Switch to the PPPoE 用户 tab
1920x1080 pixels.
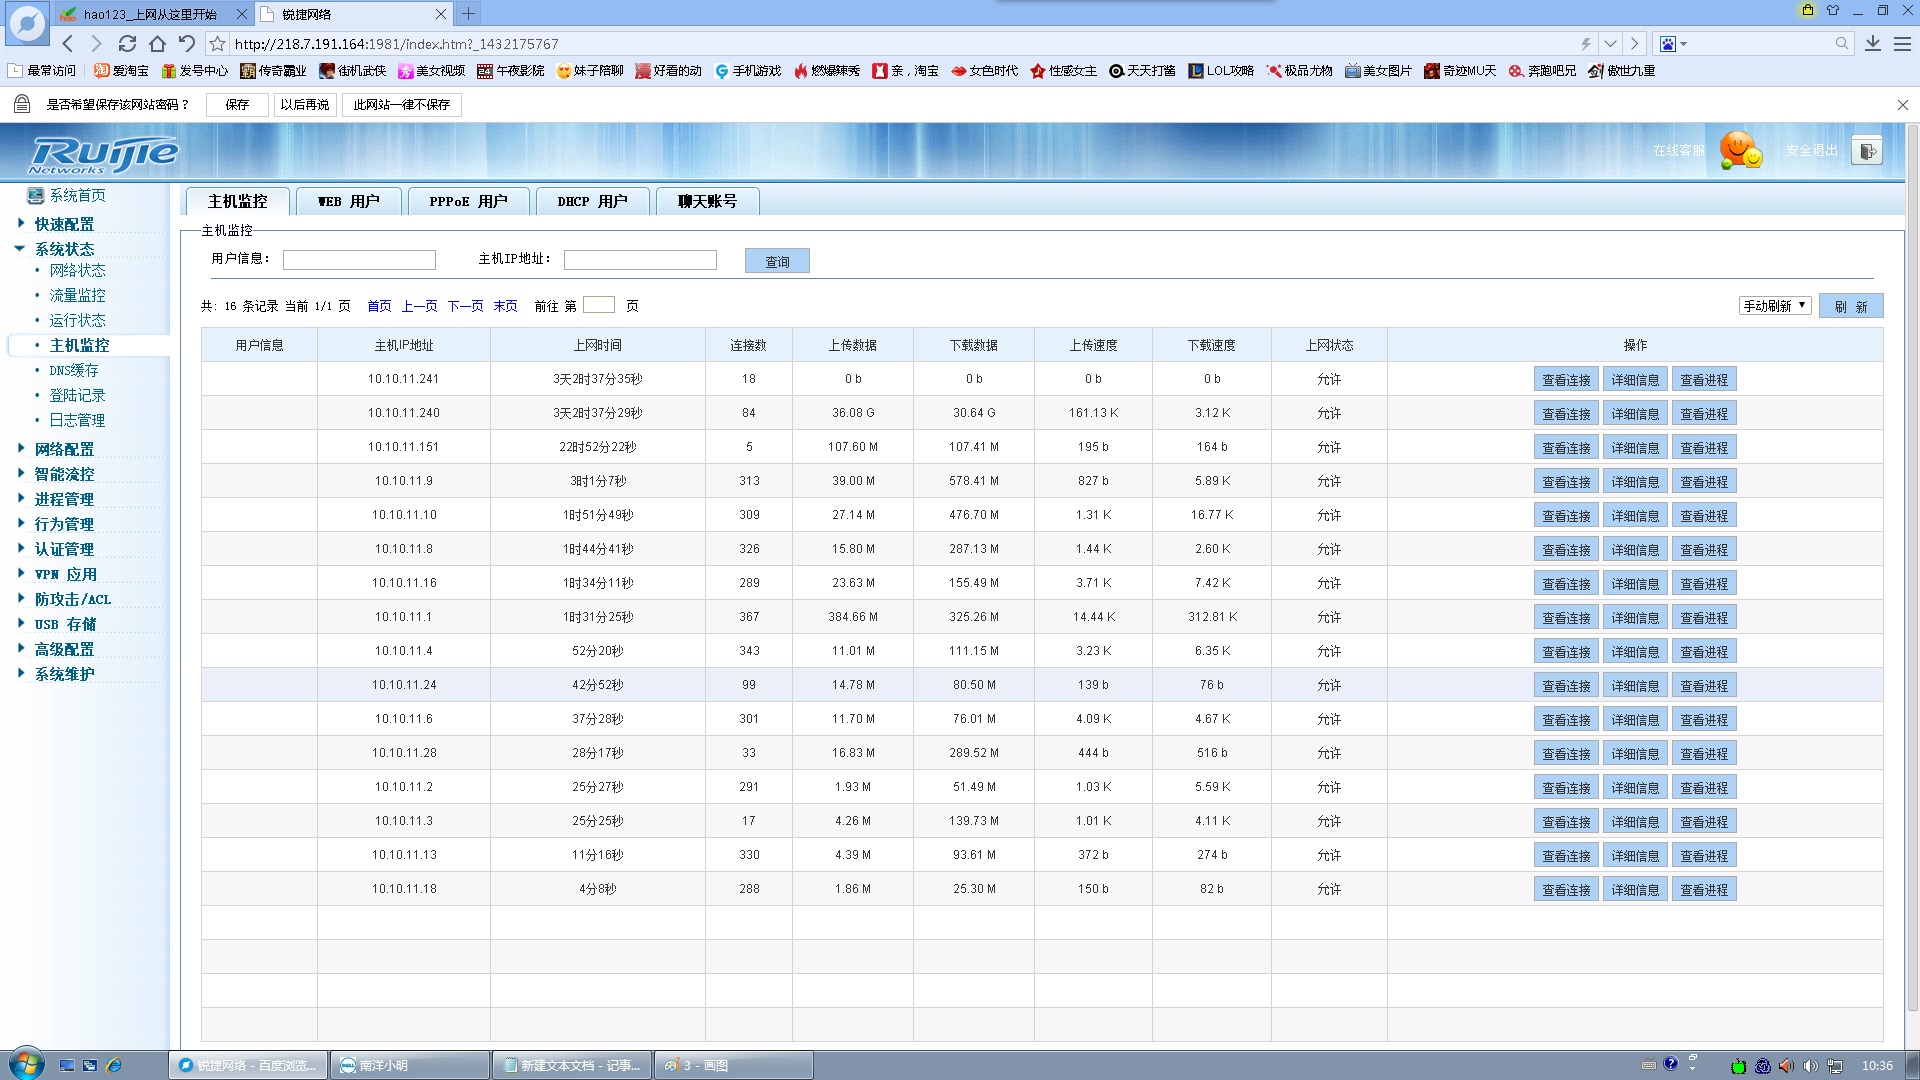click(468, 201)
